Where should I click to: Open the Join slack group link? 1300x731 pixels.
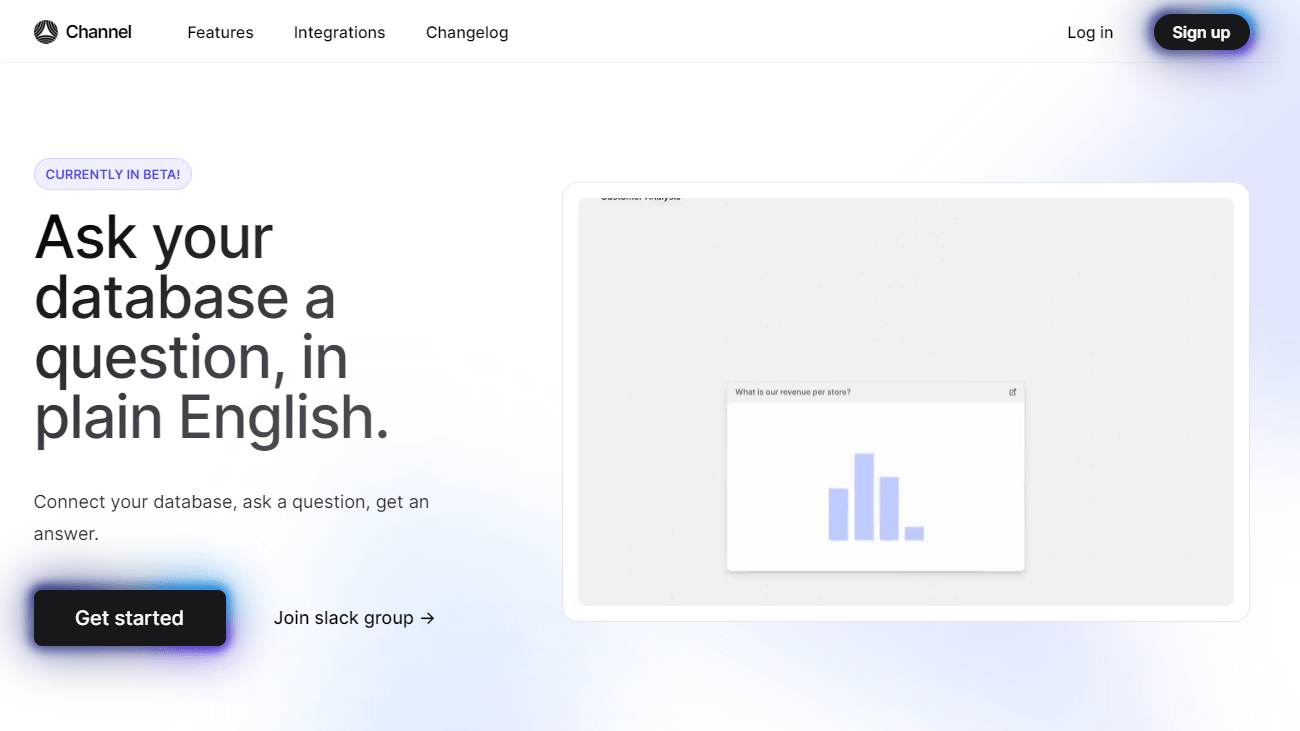pyautogui.click(x=343, y=618)
